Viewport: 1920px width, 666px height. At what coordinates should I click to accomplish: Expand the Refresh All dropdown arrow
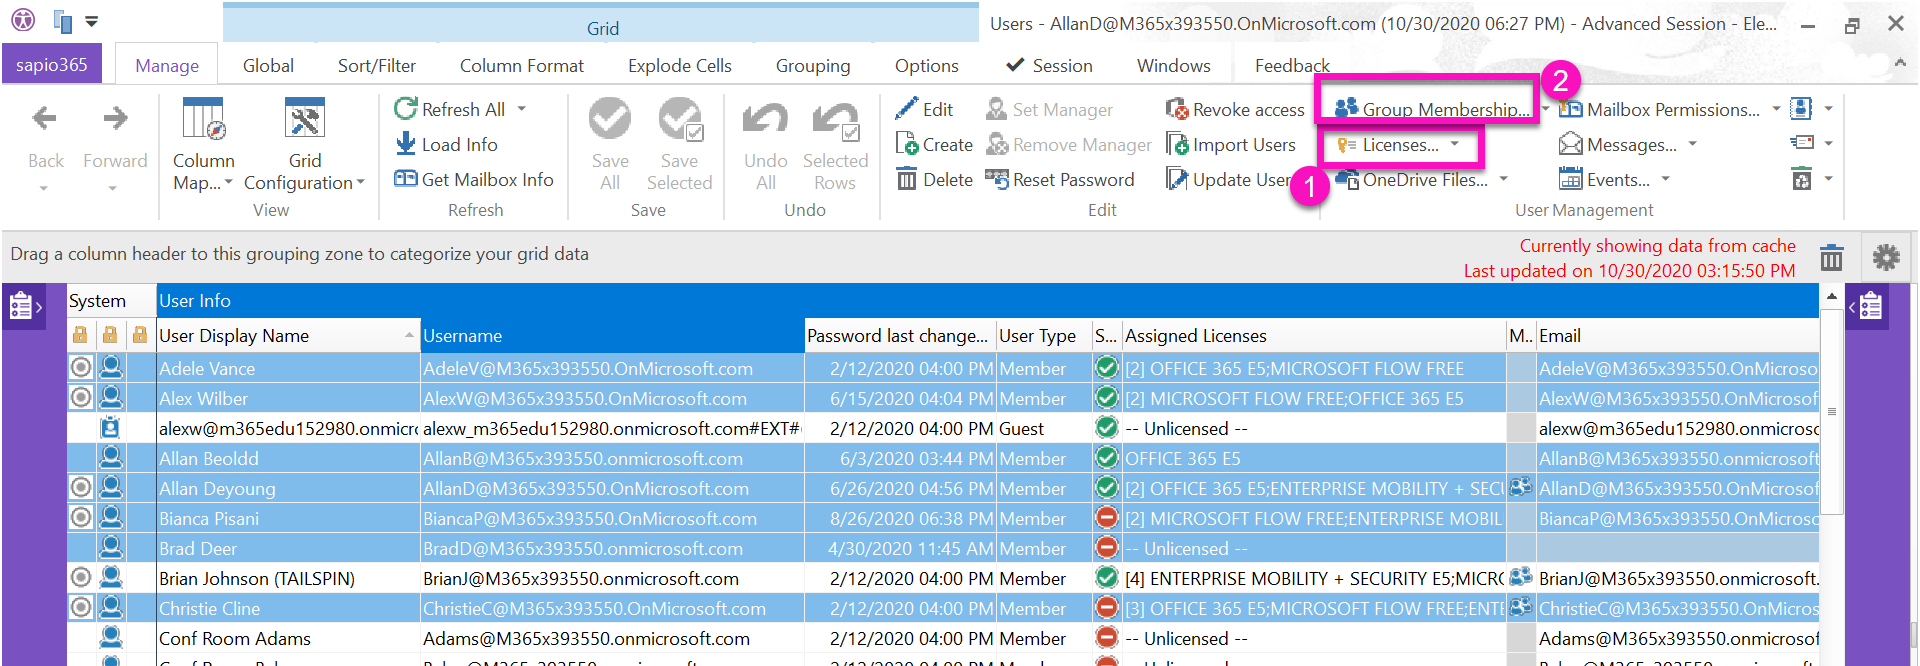point(521,109)
